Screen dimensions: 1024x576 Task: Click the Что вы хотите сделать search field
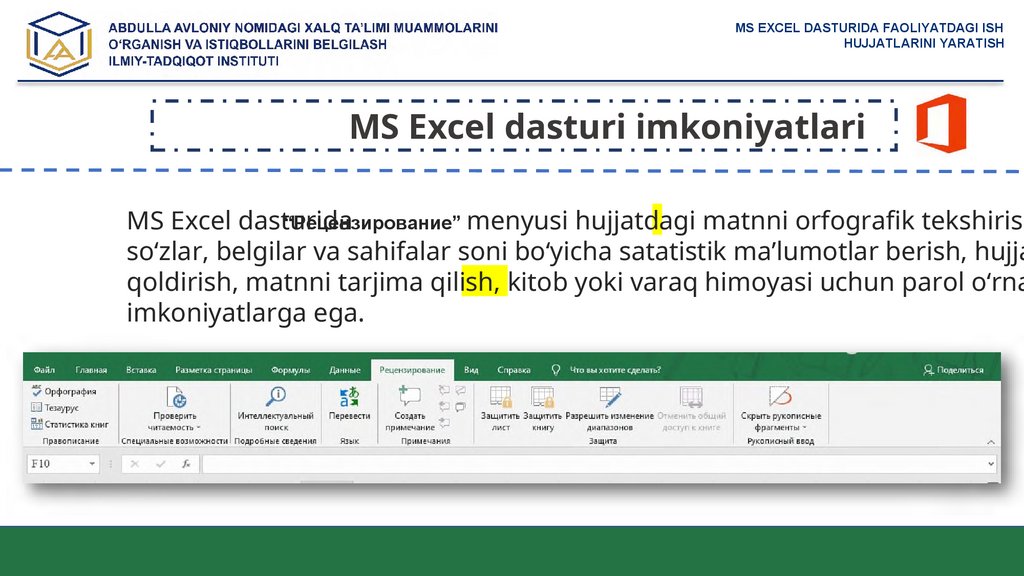(x=615, y=370)
